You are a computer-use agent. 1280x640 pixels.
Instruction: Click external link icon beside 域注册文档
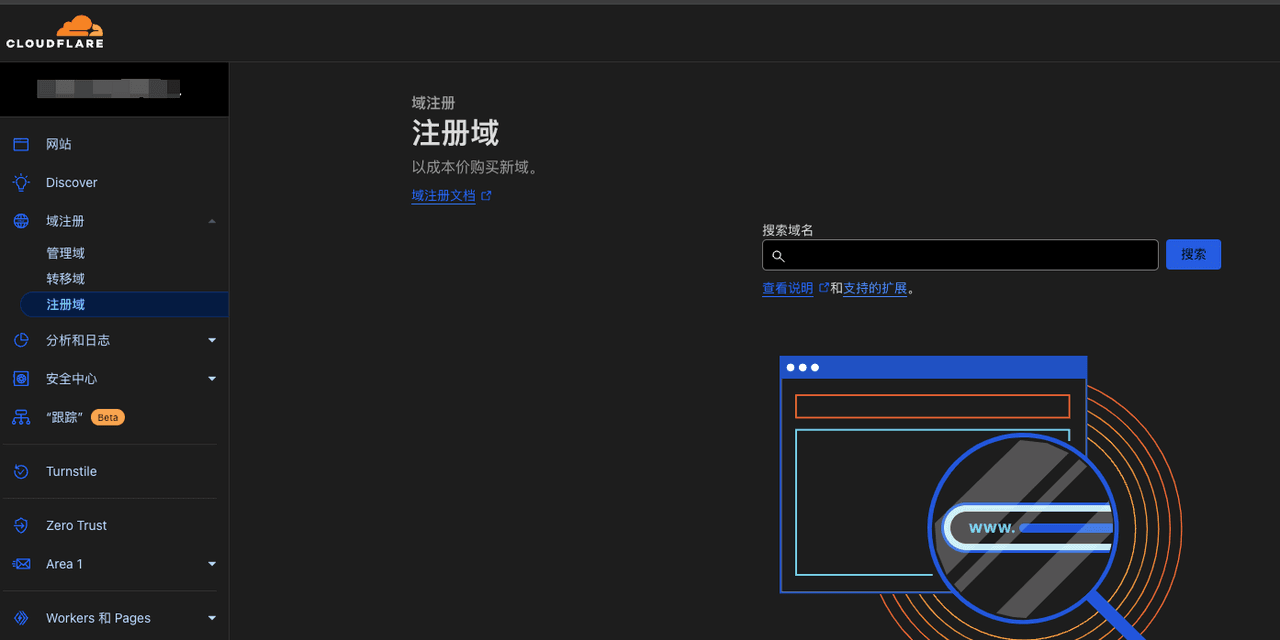(x=487, y=196)
